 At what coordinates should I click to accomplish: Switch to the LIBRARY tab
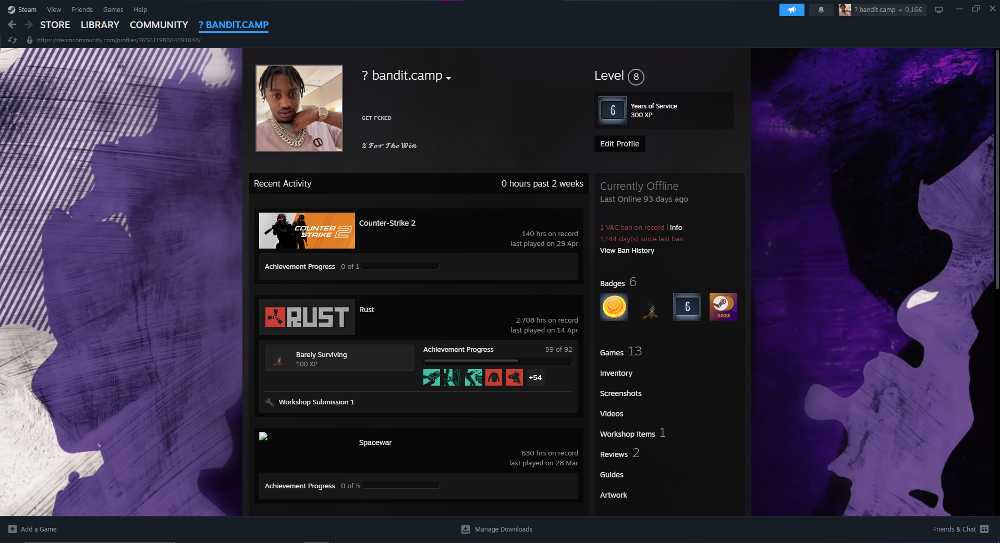99,24
